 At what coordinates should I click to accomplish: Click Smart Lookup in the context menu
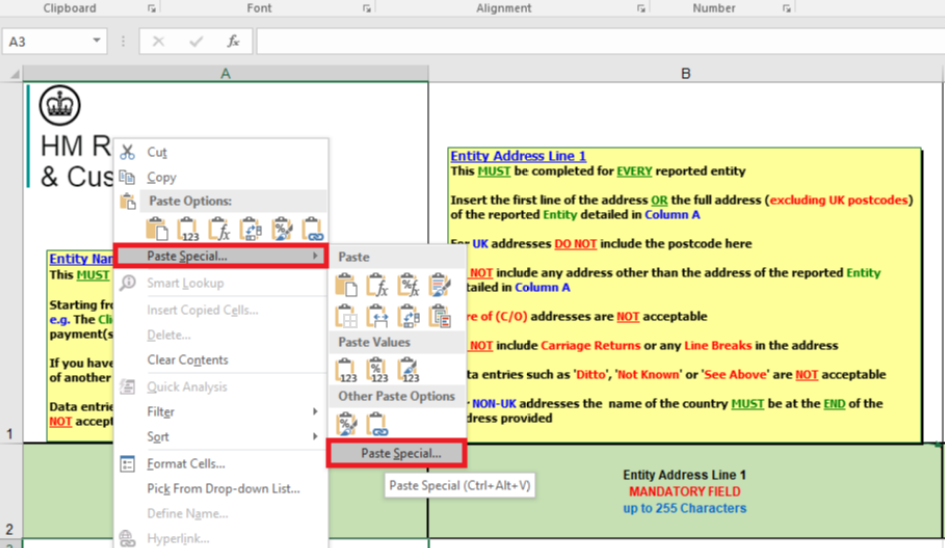tap(221, 283)
